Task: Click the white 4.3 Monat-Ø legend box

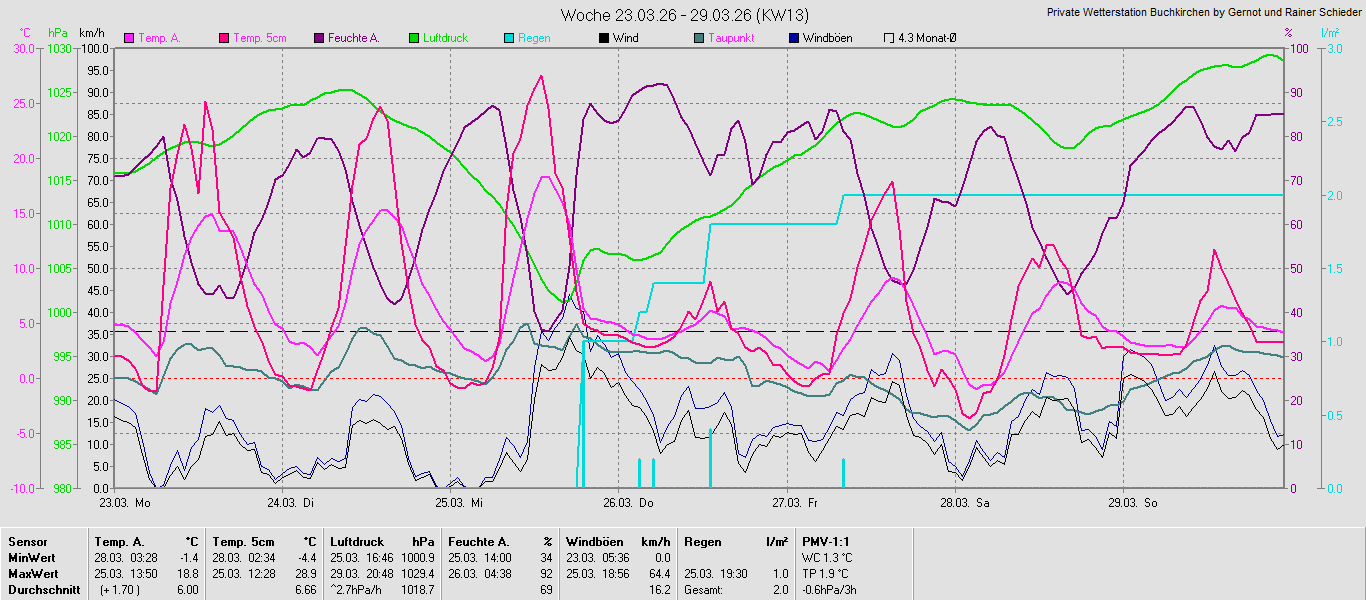Action: tap(888, 38)
